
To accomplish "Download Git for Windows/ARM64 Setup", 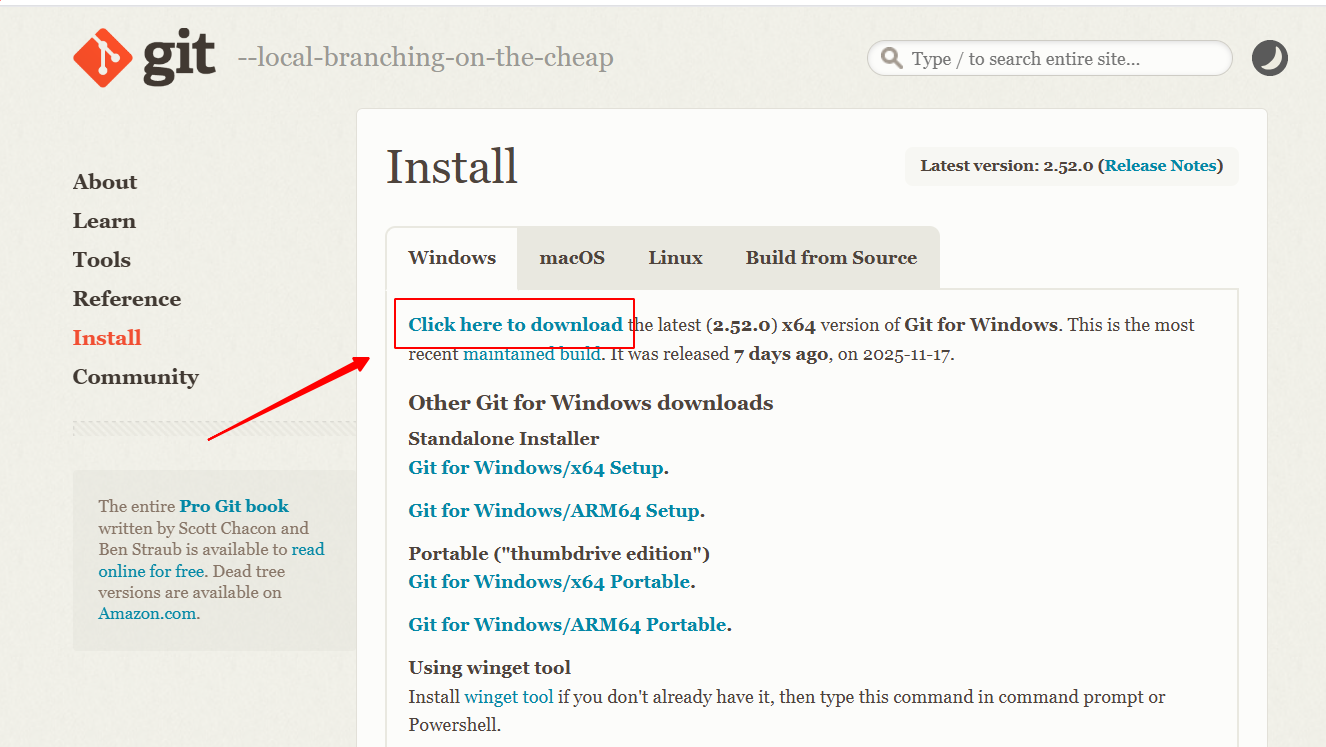I will click(x=554, y=511).
